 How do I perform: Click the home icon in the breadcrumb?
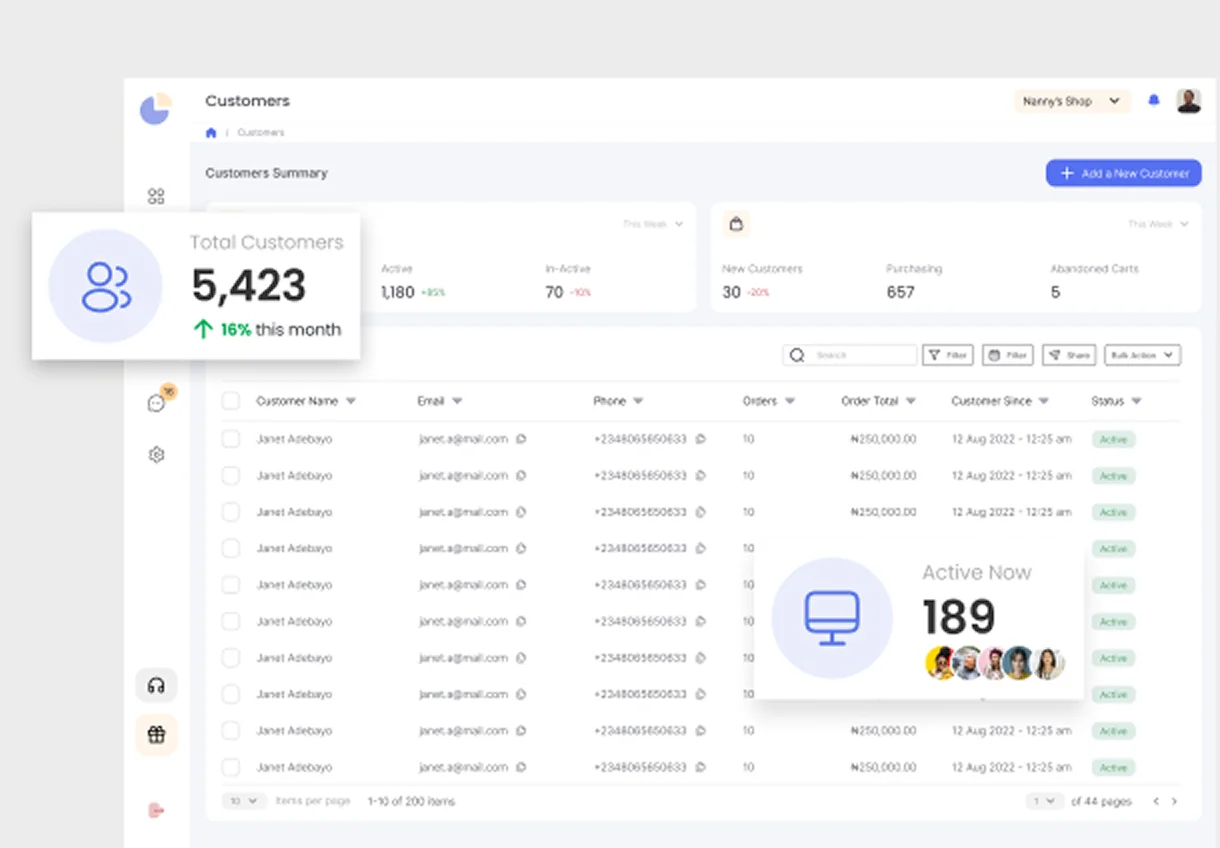211,132
